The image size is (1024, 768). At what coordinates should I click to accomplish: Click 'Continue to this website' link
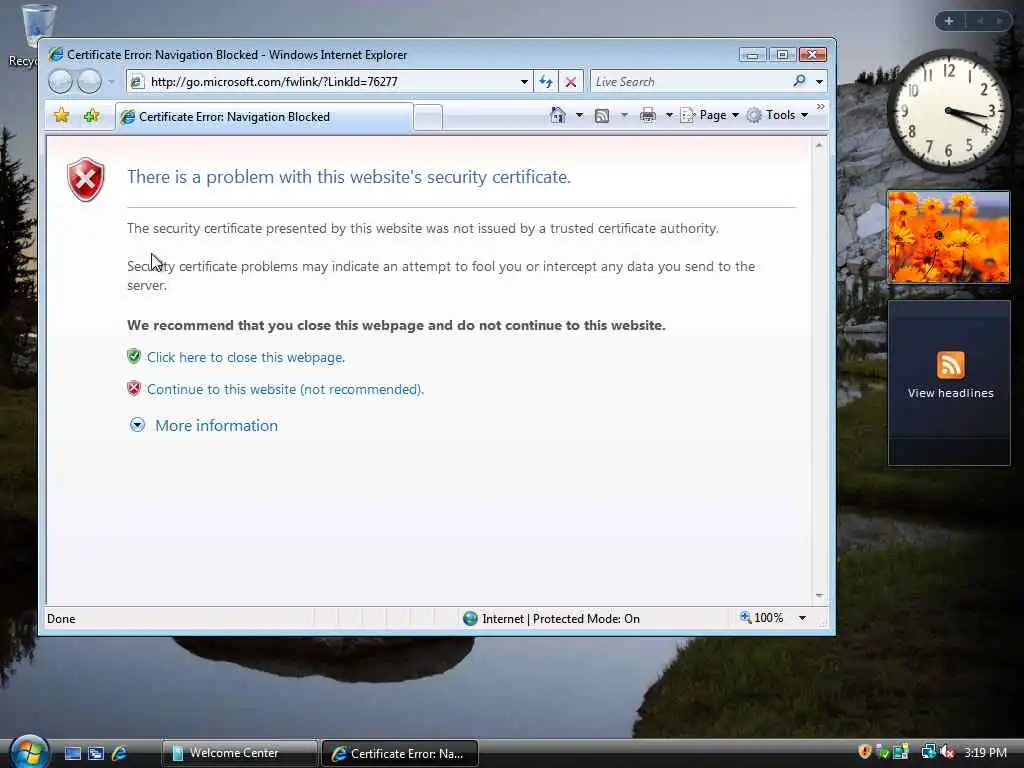click(x=285, y=389)
